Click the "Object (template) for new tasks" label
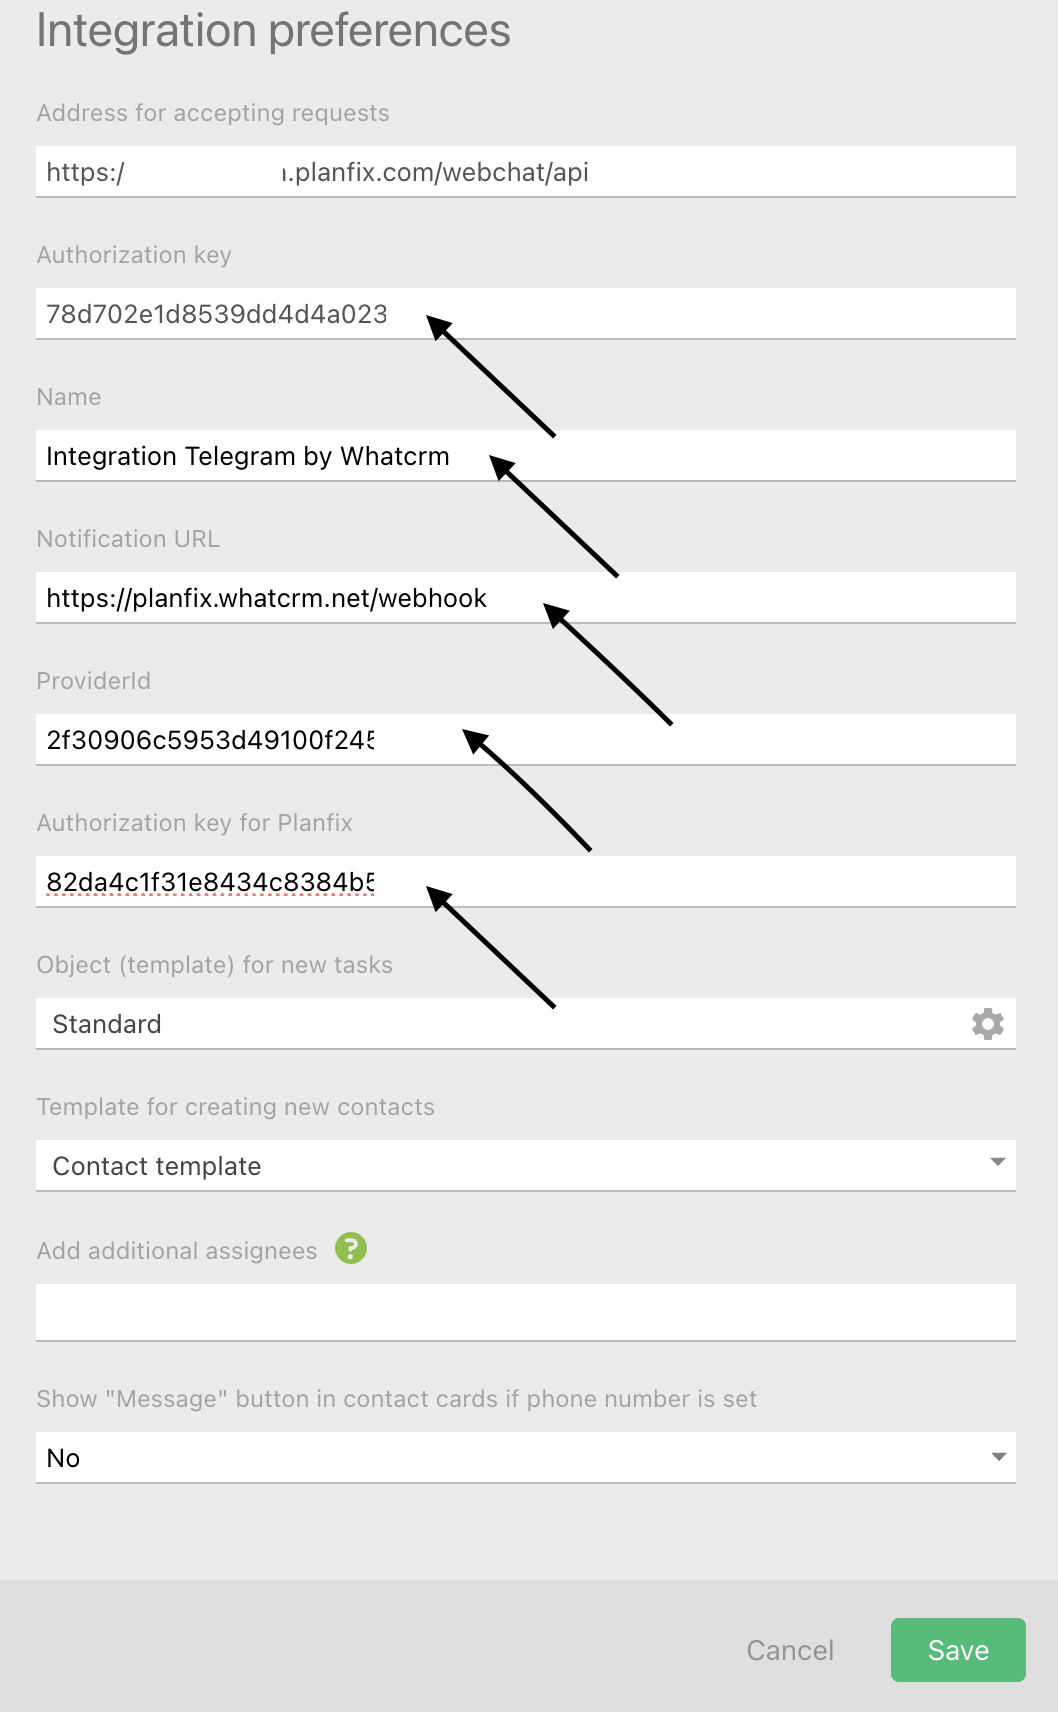Viewport: 1058px width, 1712px height. [x=214, y=965]
